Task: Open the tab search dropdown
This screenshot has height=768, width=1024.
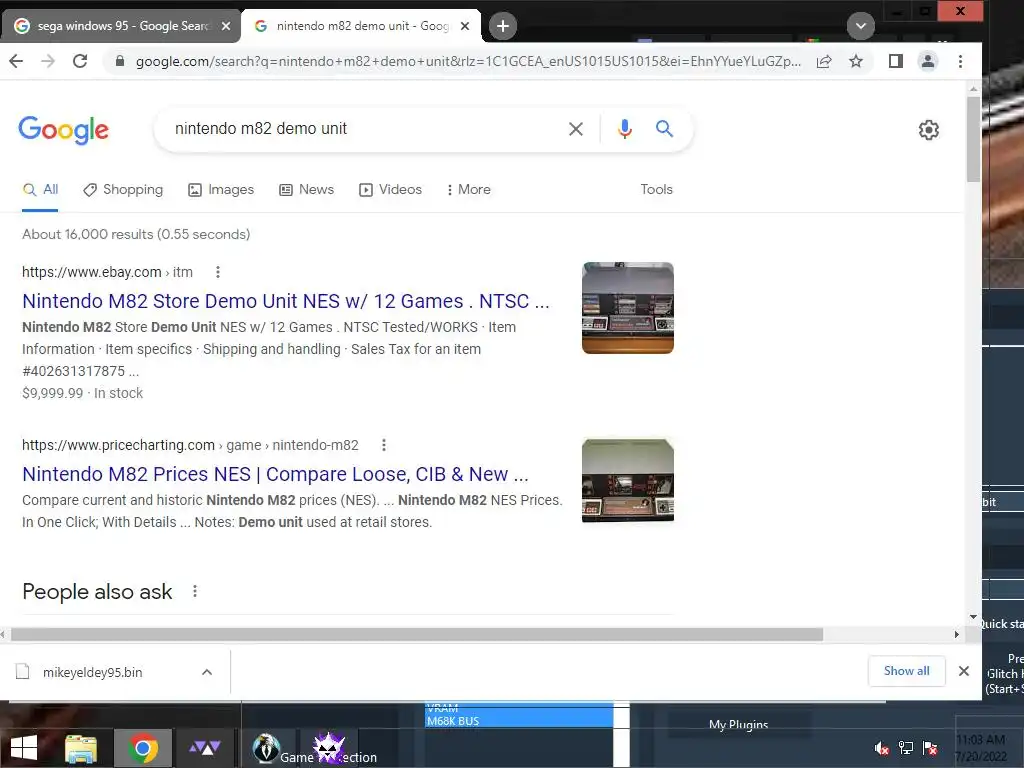Action: [861, 26]
